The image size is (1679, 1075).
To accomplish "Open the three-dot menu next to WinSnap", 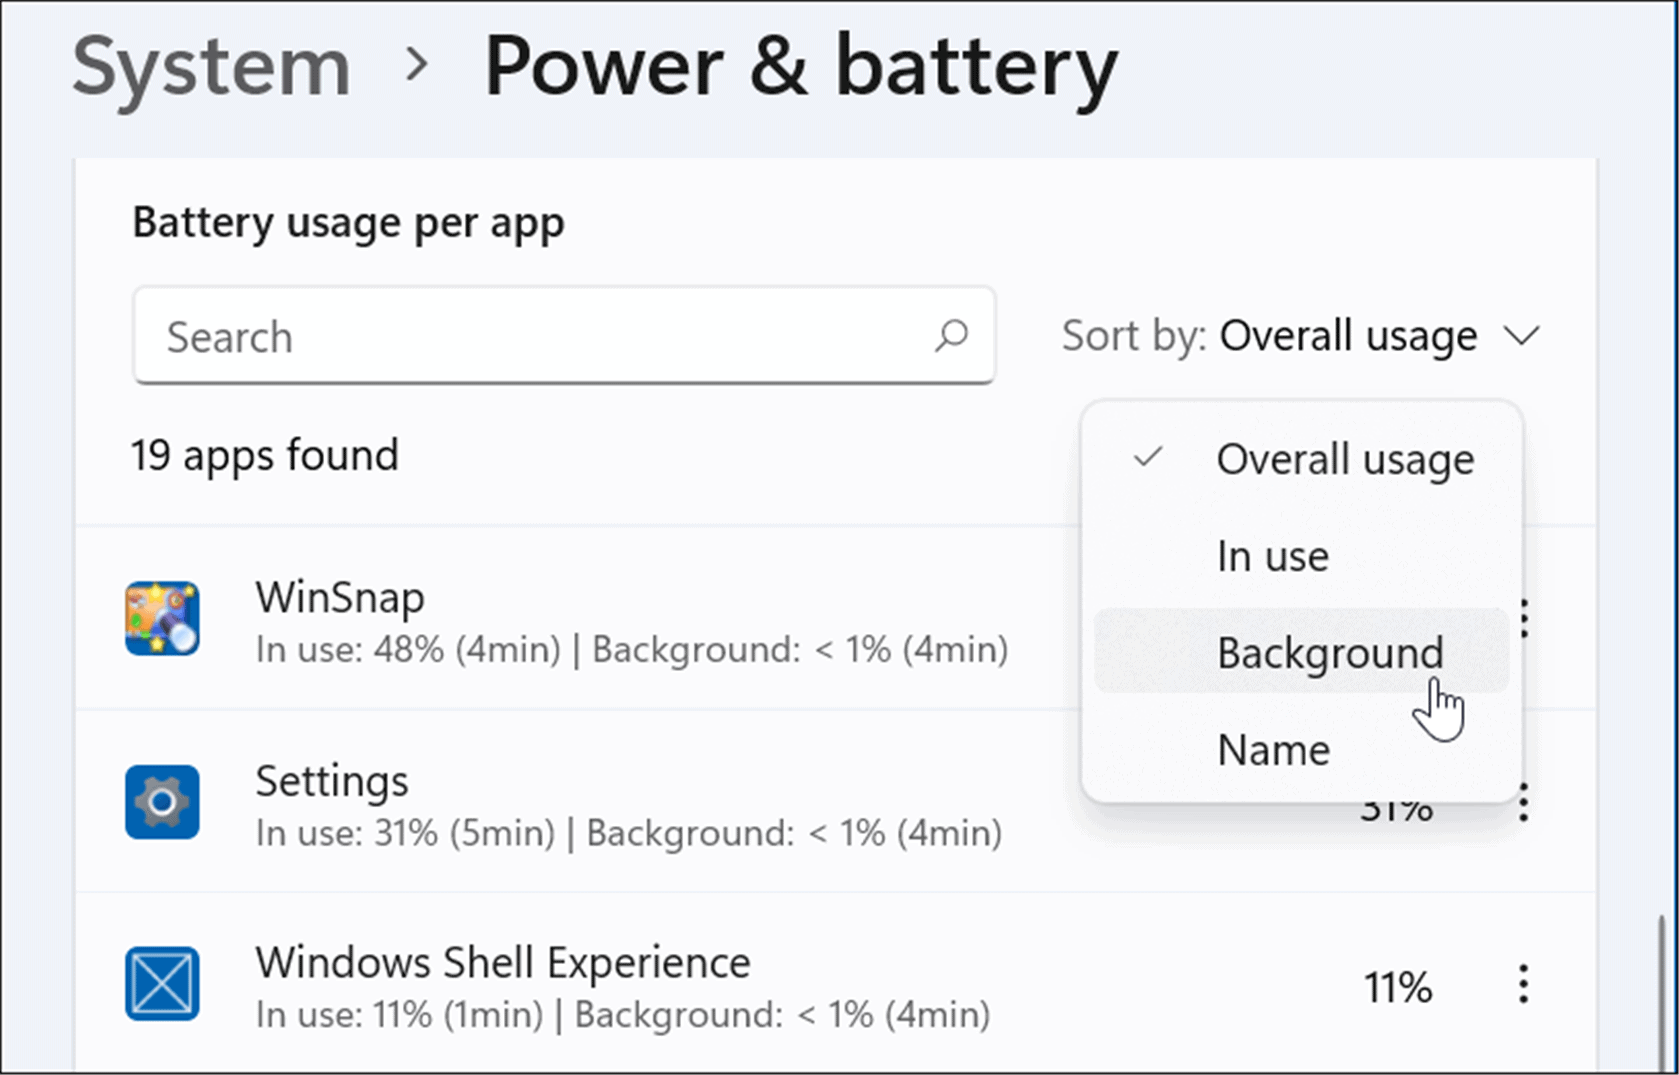I will tap(1523, 620).
